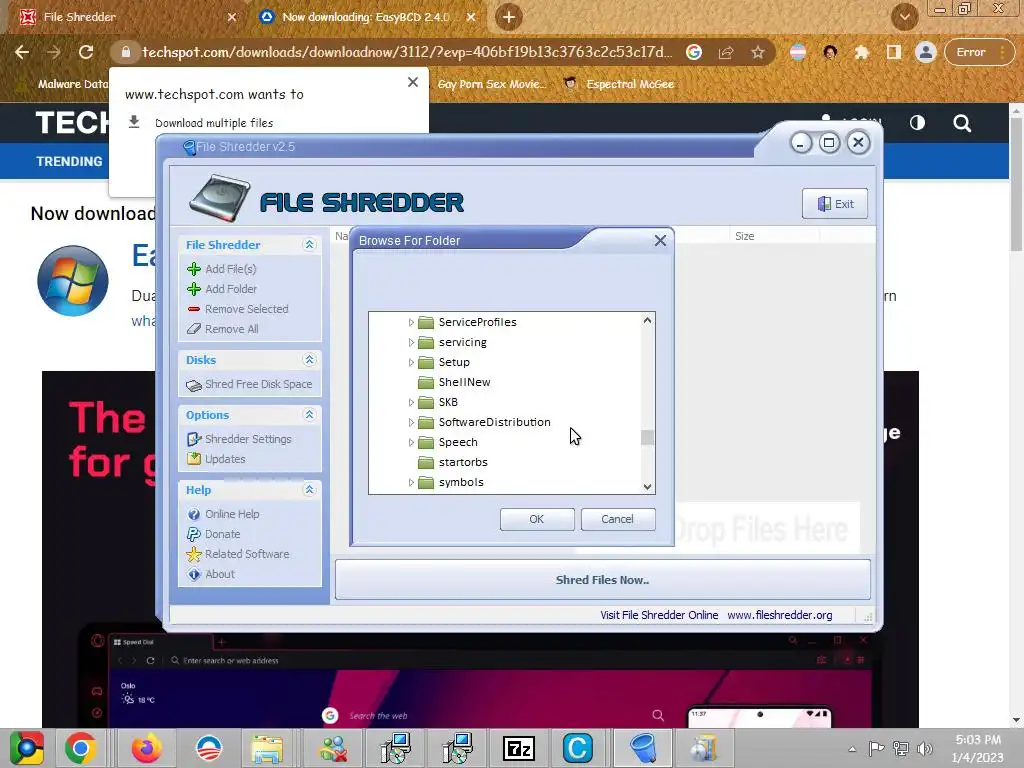Open 7-Zip from the taskbar
This screenshot has height=768, width=1024.
point(519,748)
